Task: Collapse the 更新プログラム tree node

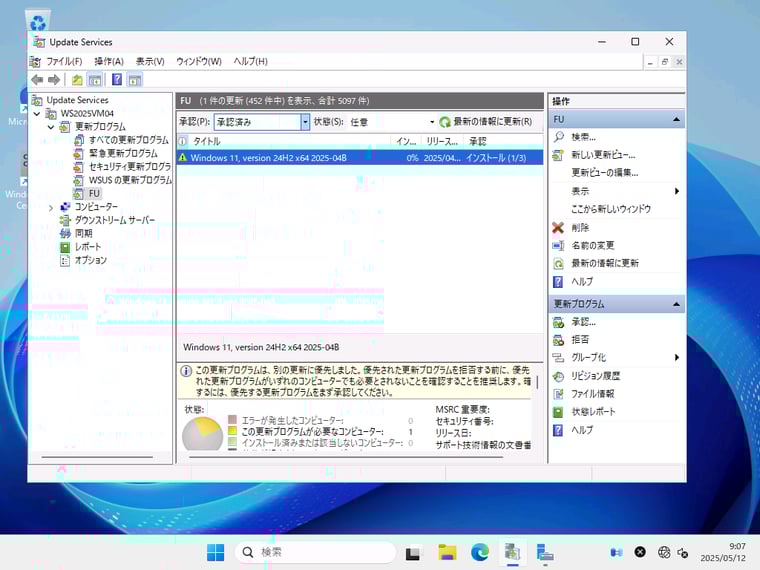Action: point(51,127)
